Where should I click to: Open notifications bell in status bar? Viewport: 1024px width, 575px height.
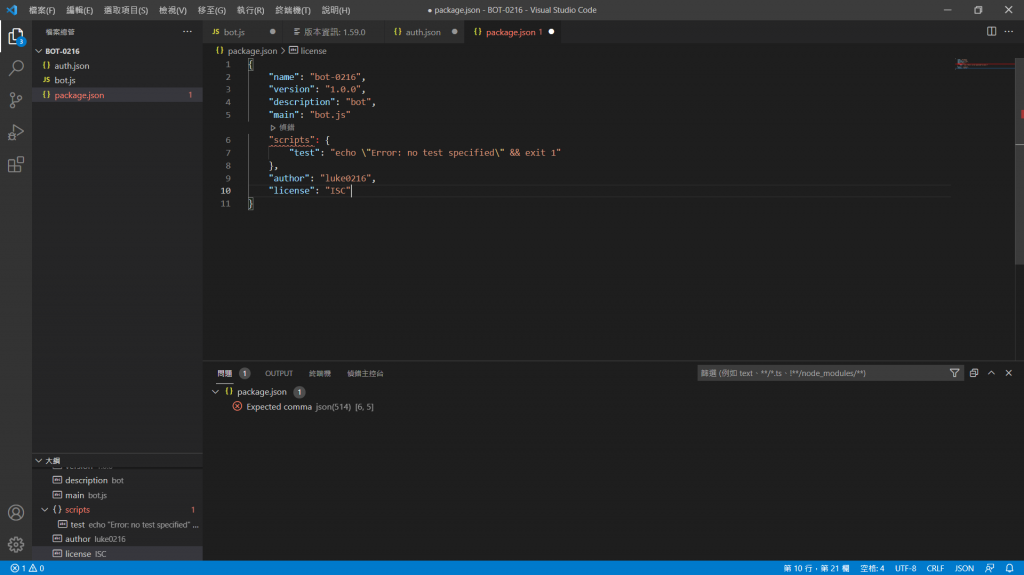click(x=1010, y=568)
